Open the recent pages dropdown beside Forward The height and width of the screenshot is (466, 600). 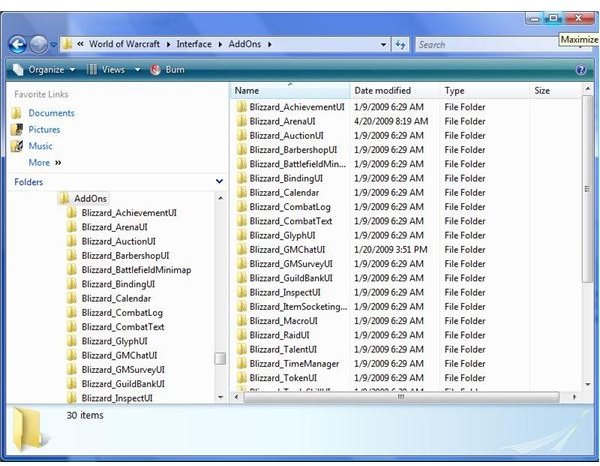coord(54,45)
